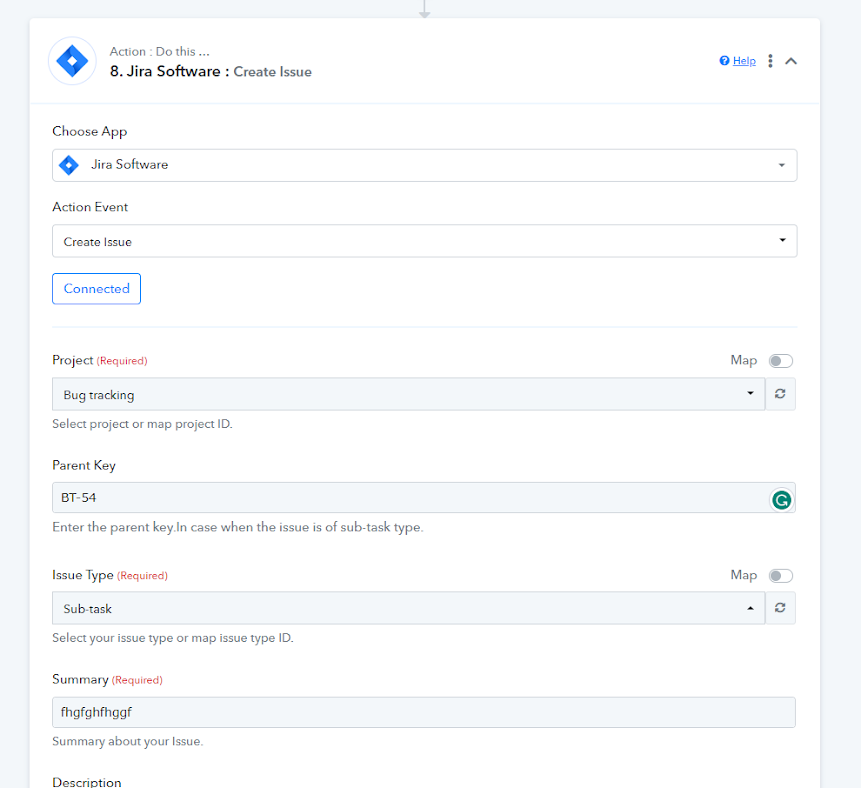Image resolution: width=861 pixels, height=788 pixels.
Task: Open the Action Event dropdown
Action: pyautogui.click(x=424, y=241)
